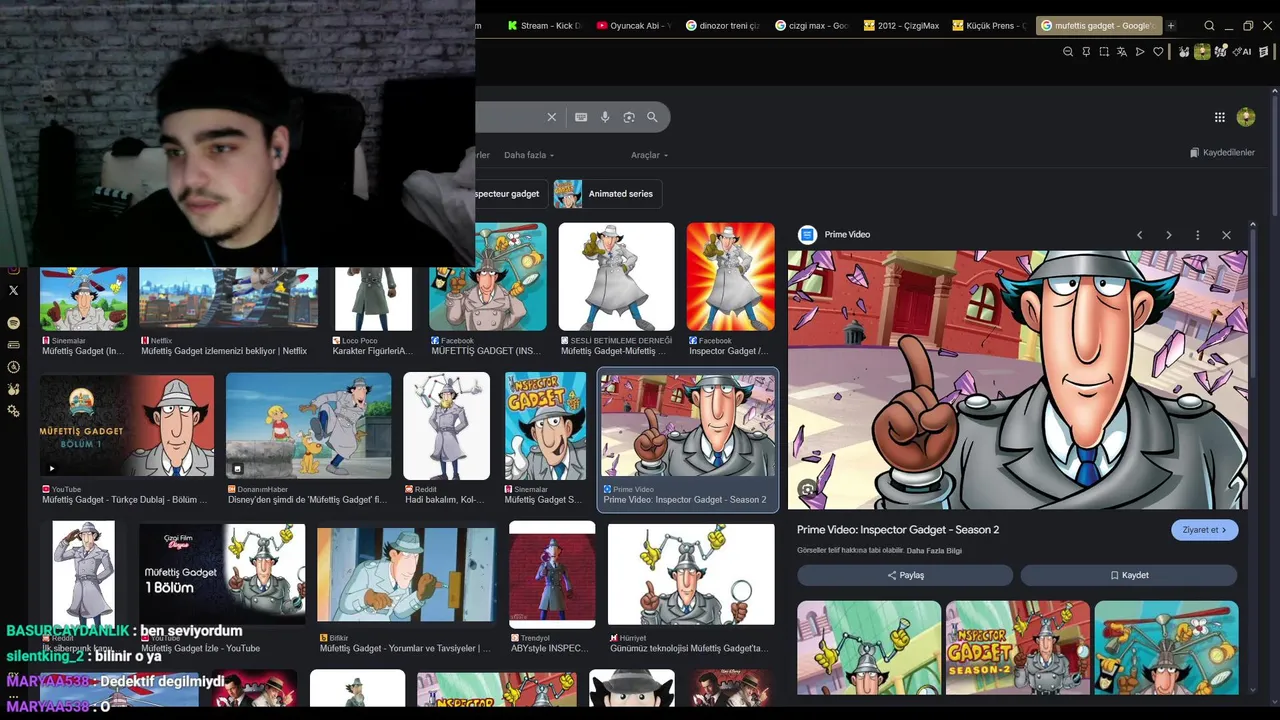The width and height of the screenshot is (1280, 720).
Task: Open Kaydedilenler saved items
Action: click(1222, 153)
